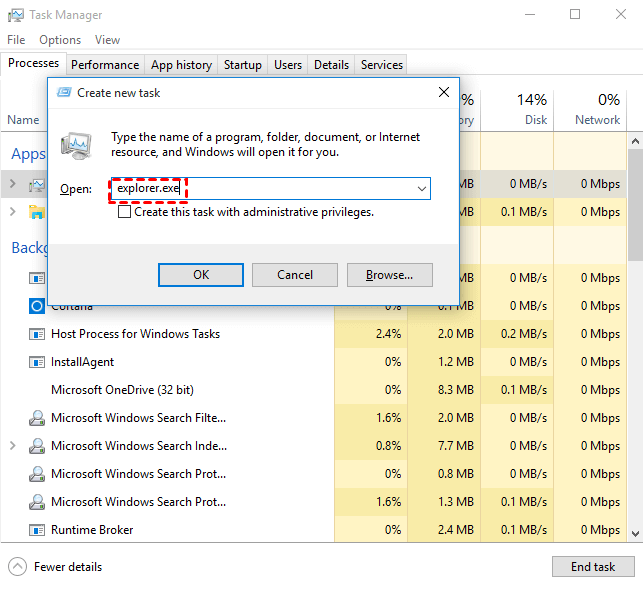Viewport: 643px width, 591px height.
Task: Click the Host Process for Windows Tasks icon
Action: click(x=36, y=334)
